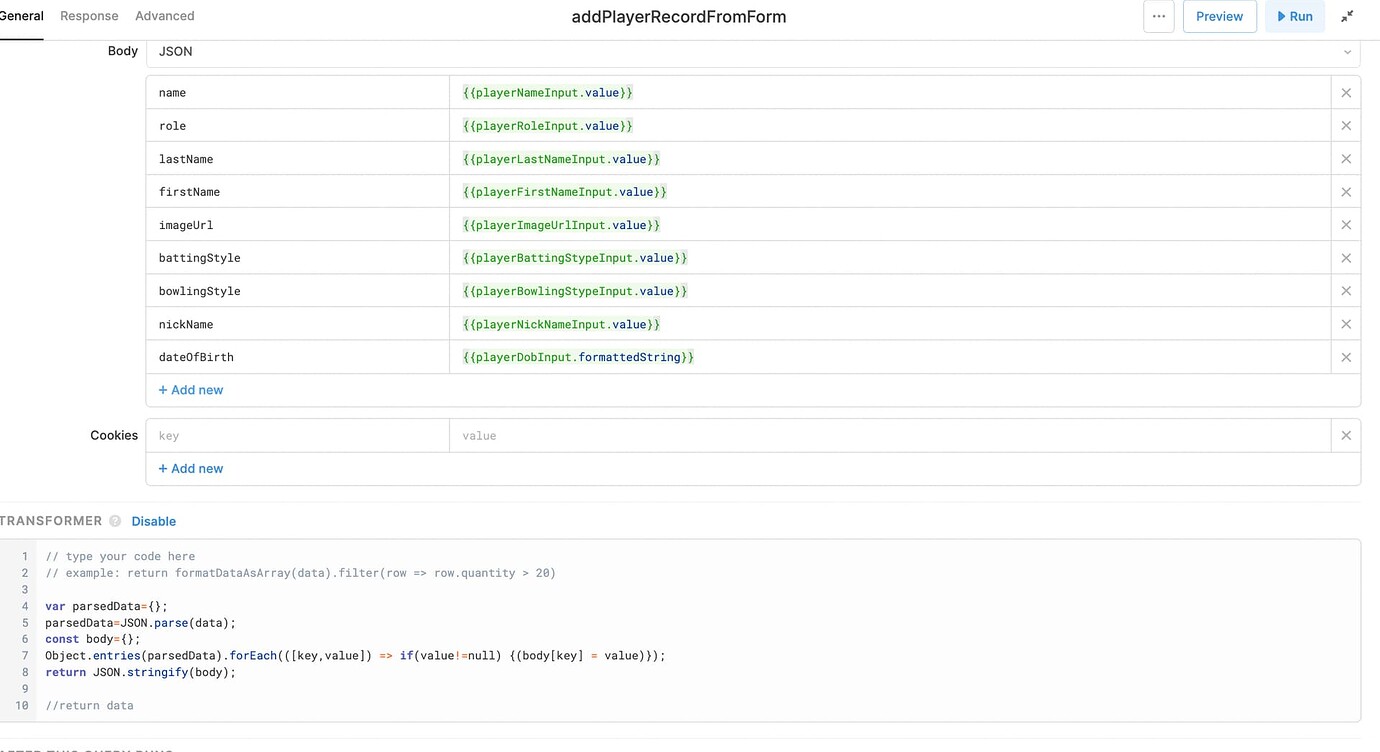This screenshot has height=752, width=1380.
Task: Edit the playerLastNameInput.value expression
Action: [890, 159]
